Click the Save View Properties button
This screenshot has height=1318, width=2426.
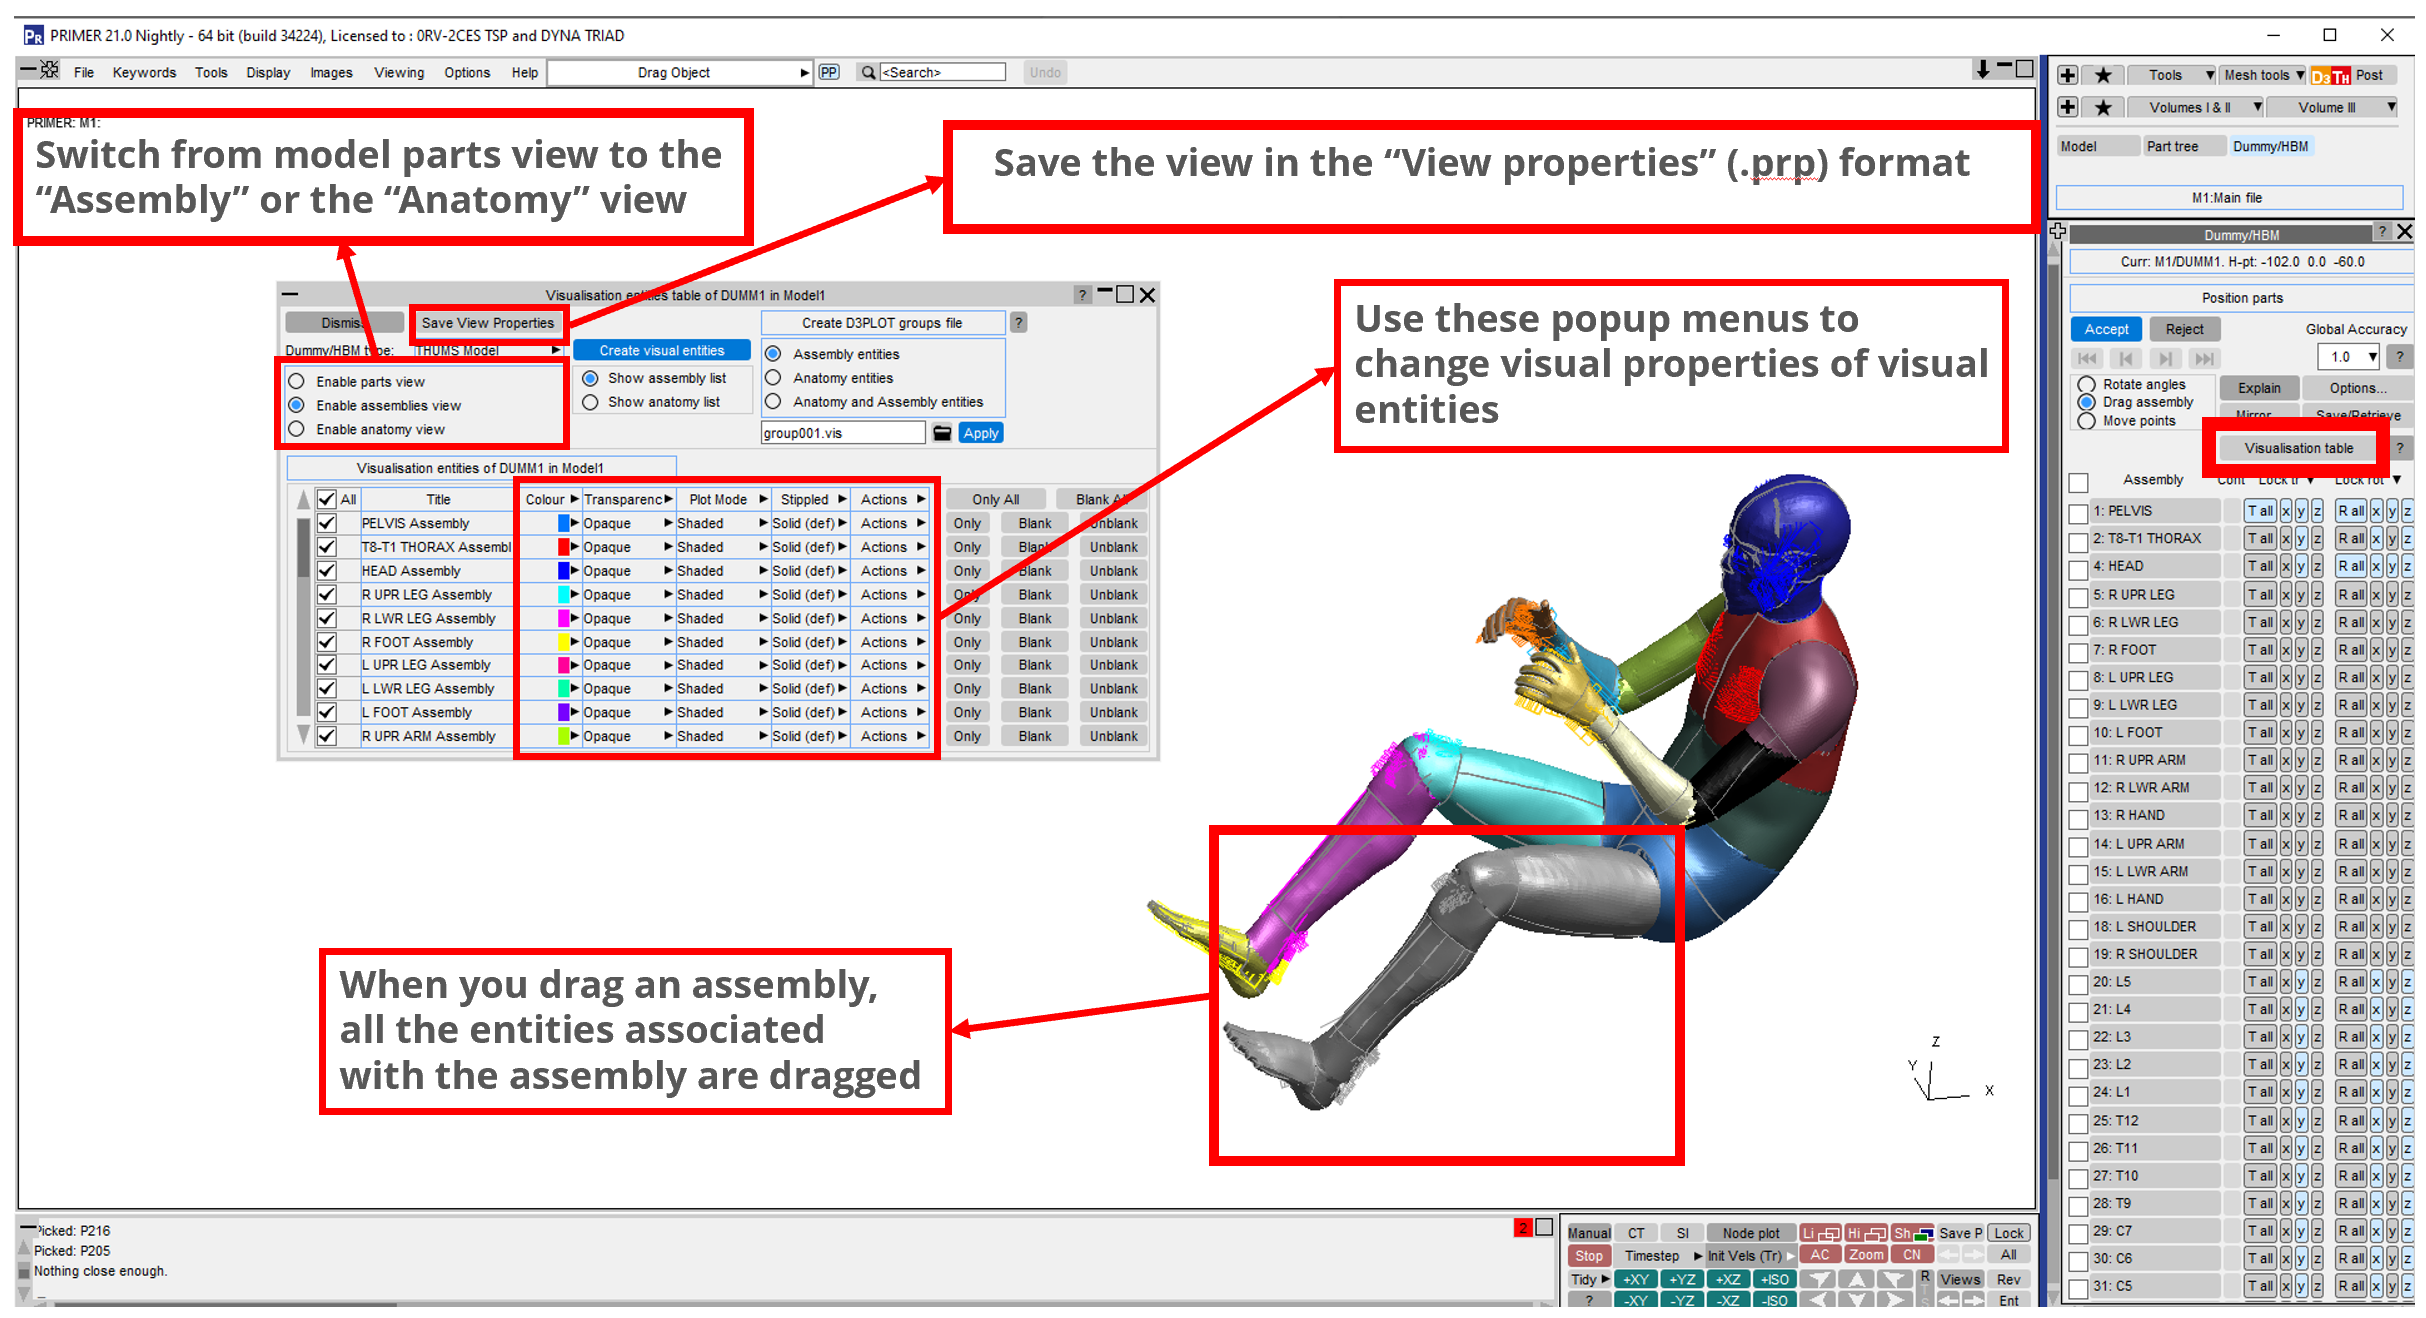click(488, 323)
